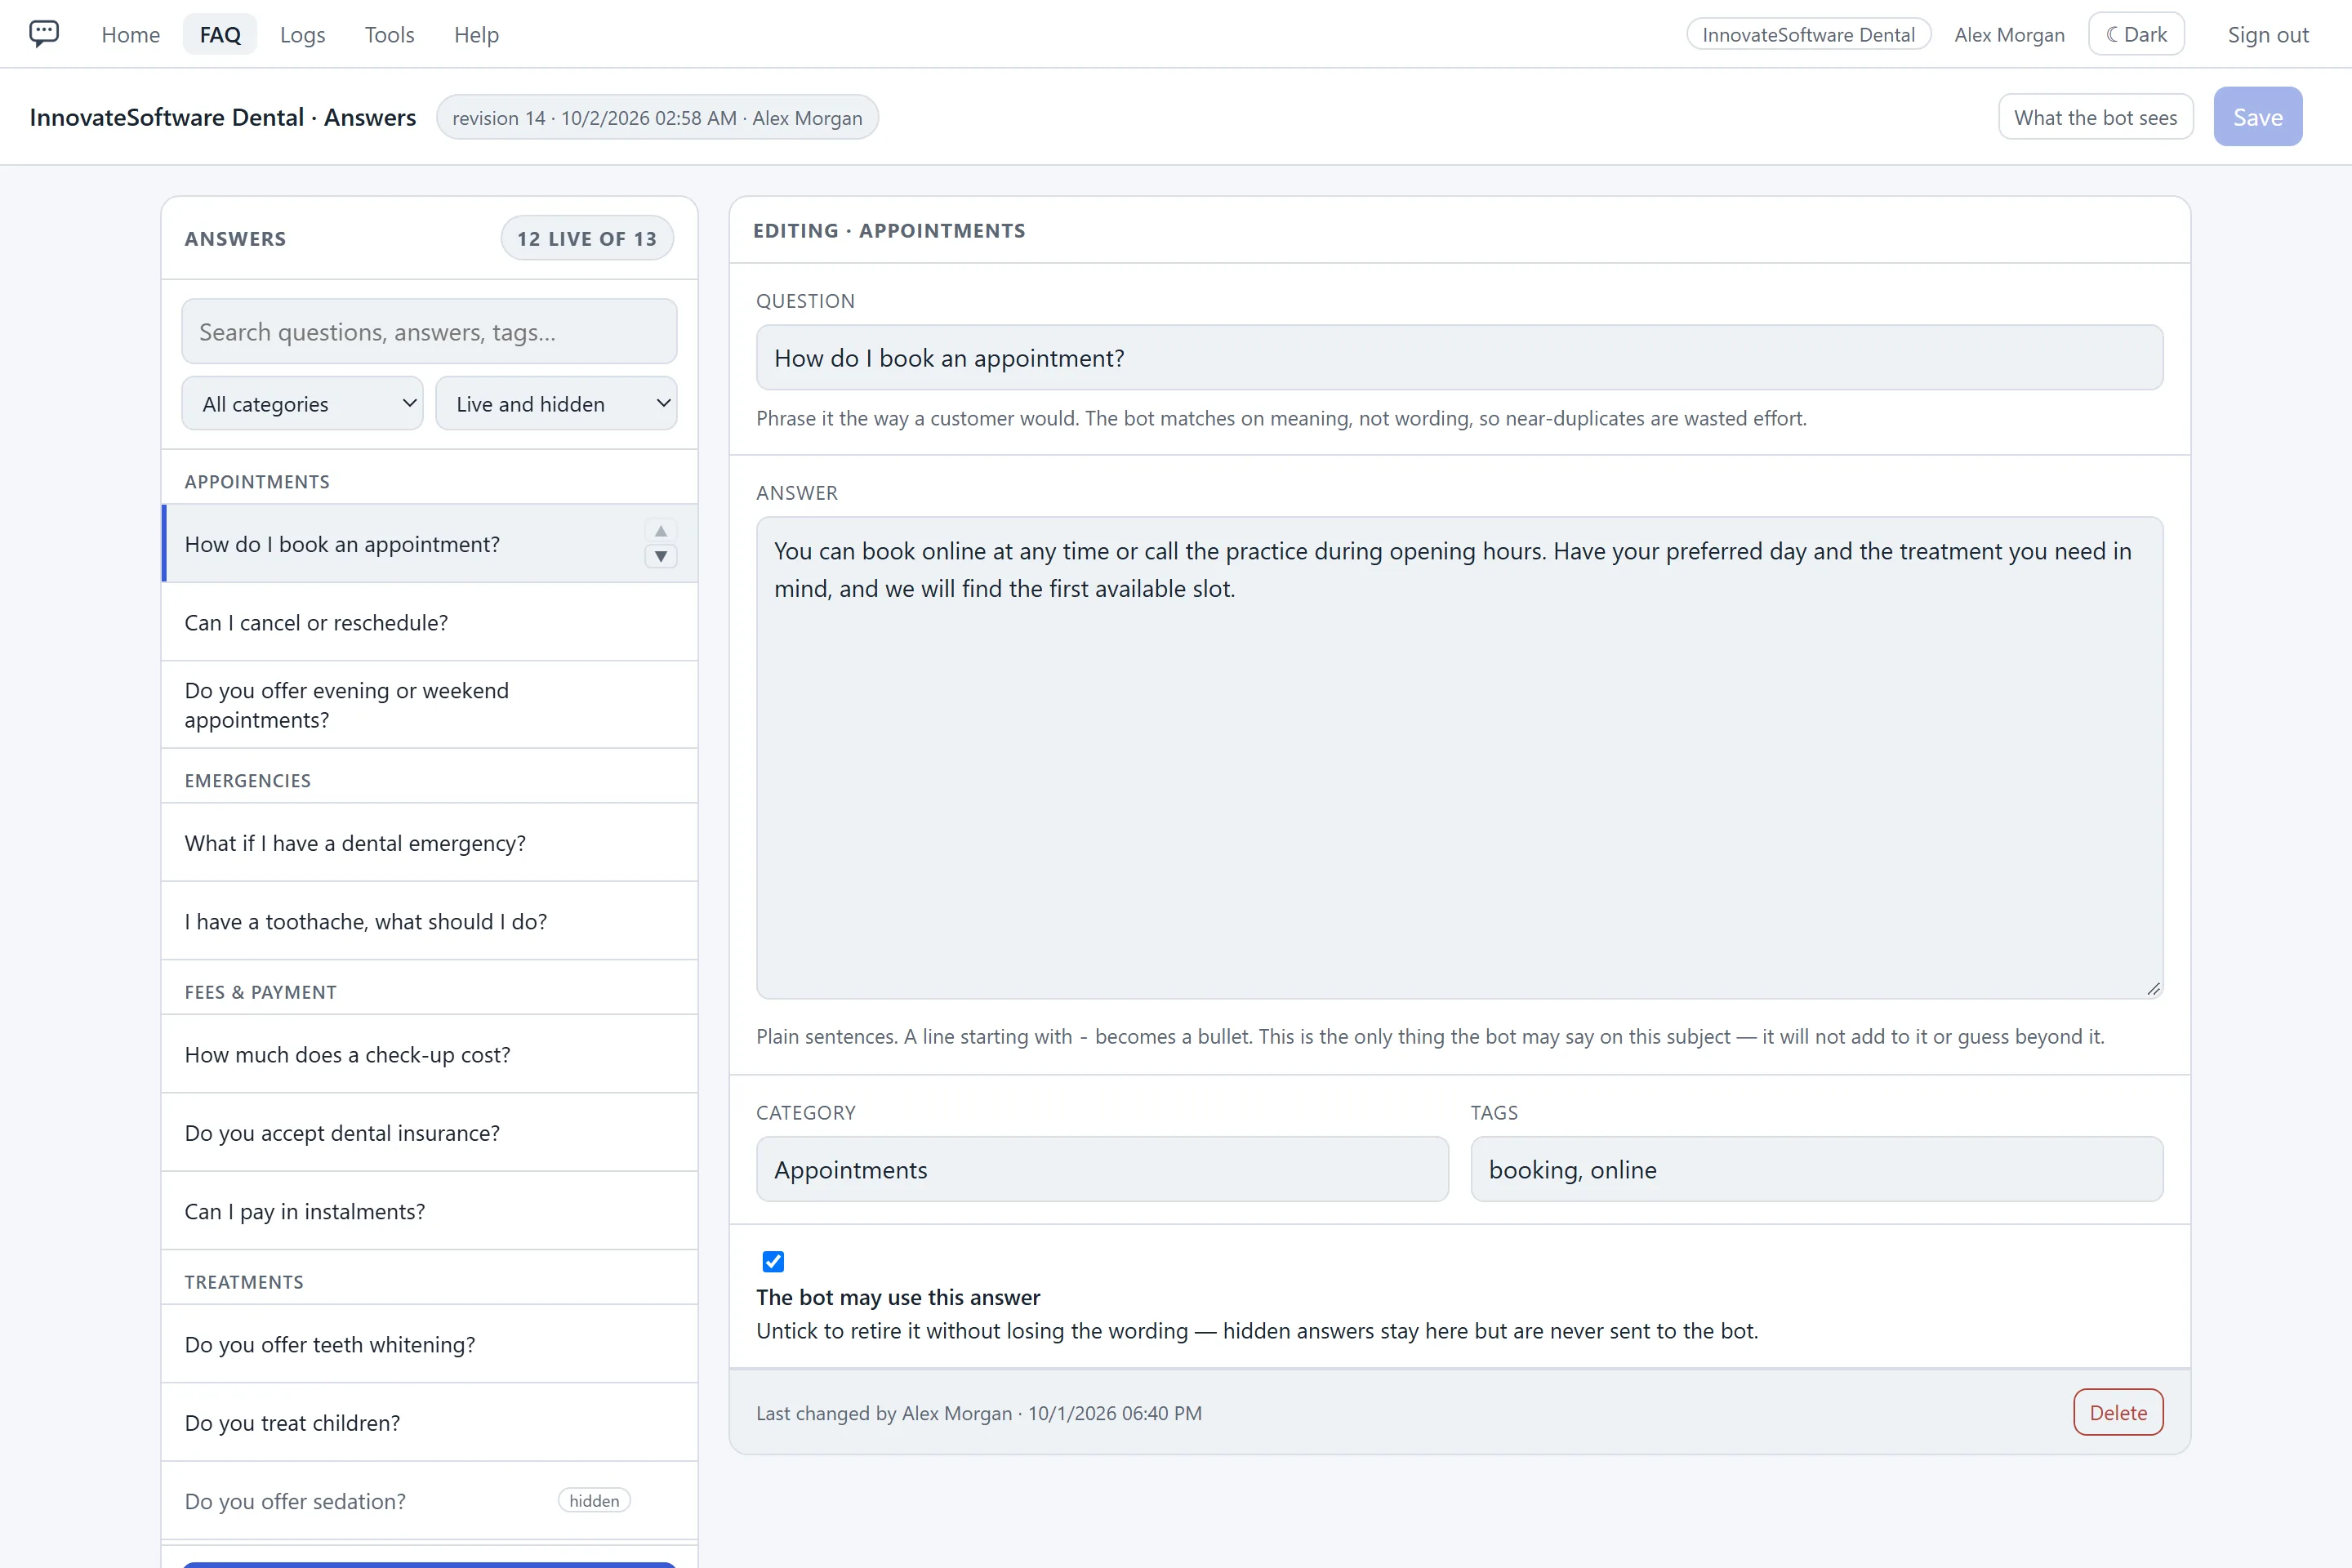The height and width of the screenshot is (1568, 2352).
Task: Select 'Do you treat children?'
Action: point(429,1422)
